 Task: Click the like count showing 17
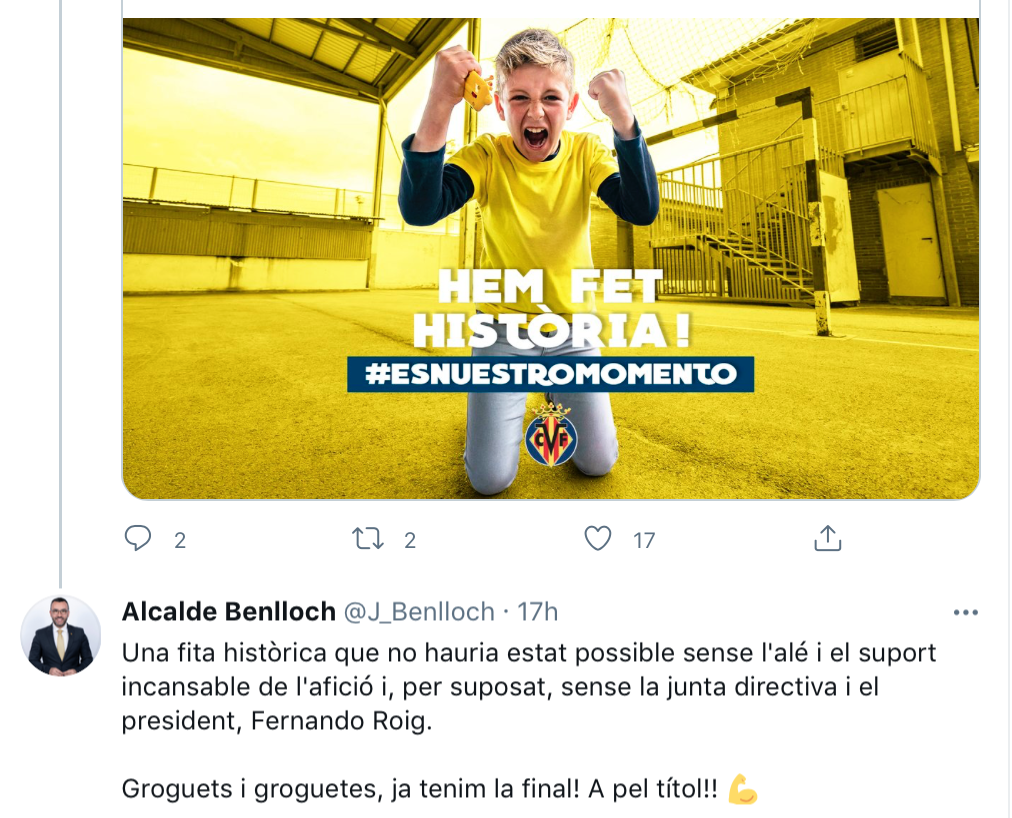(644, 541)
